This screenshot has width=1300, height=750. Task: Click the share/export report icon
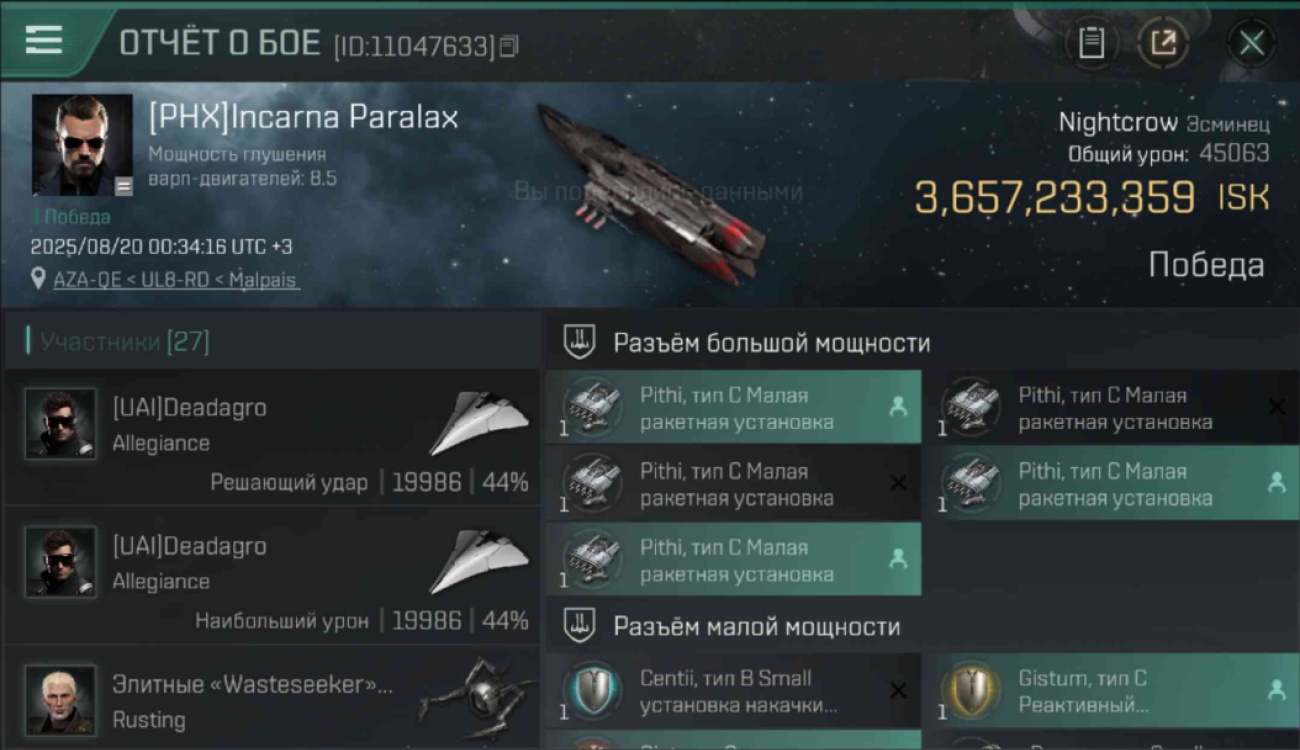(x=1163, y=43)
